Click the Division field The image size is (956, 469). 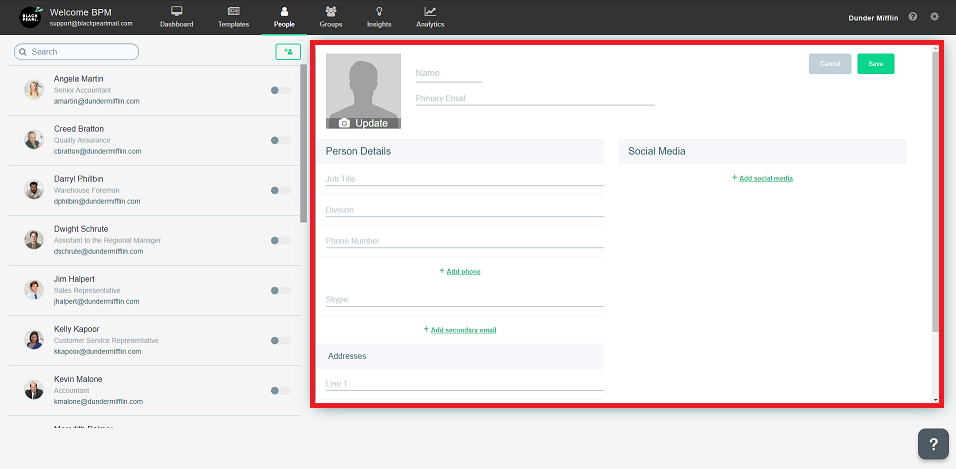465,210
